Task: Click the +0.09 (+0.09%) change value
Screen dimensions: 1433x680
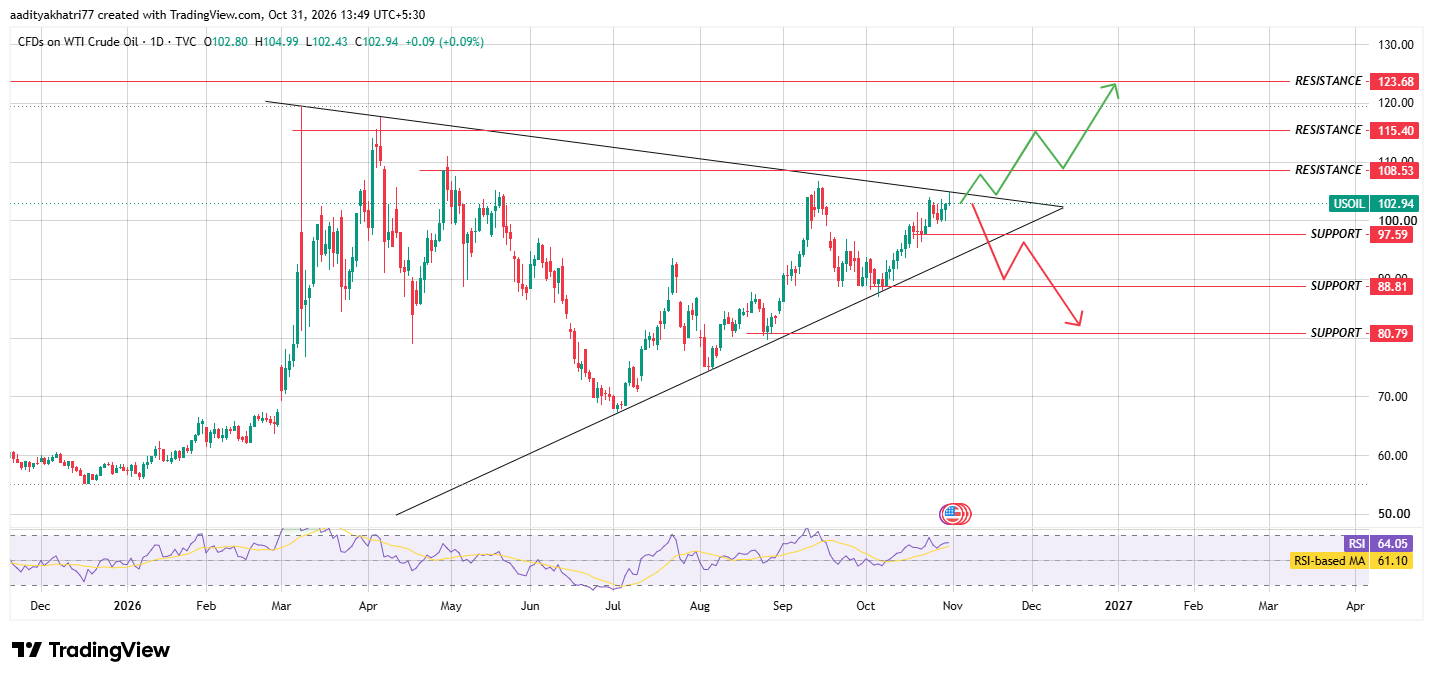Action: point(447,42)
